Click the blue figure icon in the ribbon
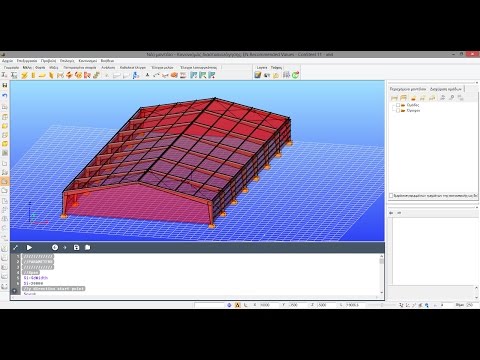 click(136, 75)
